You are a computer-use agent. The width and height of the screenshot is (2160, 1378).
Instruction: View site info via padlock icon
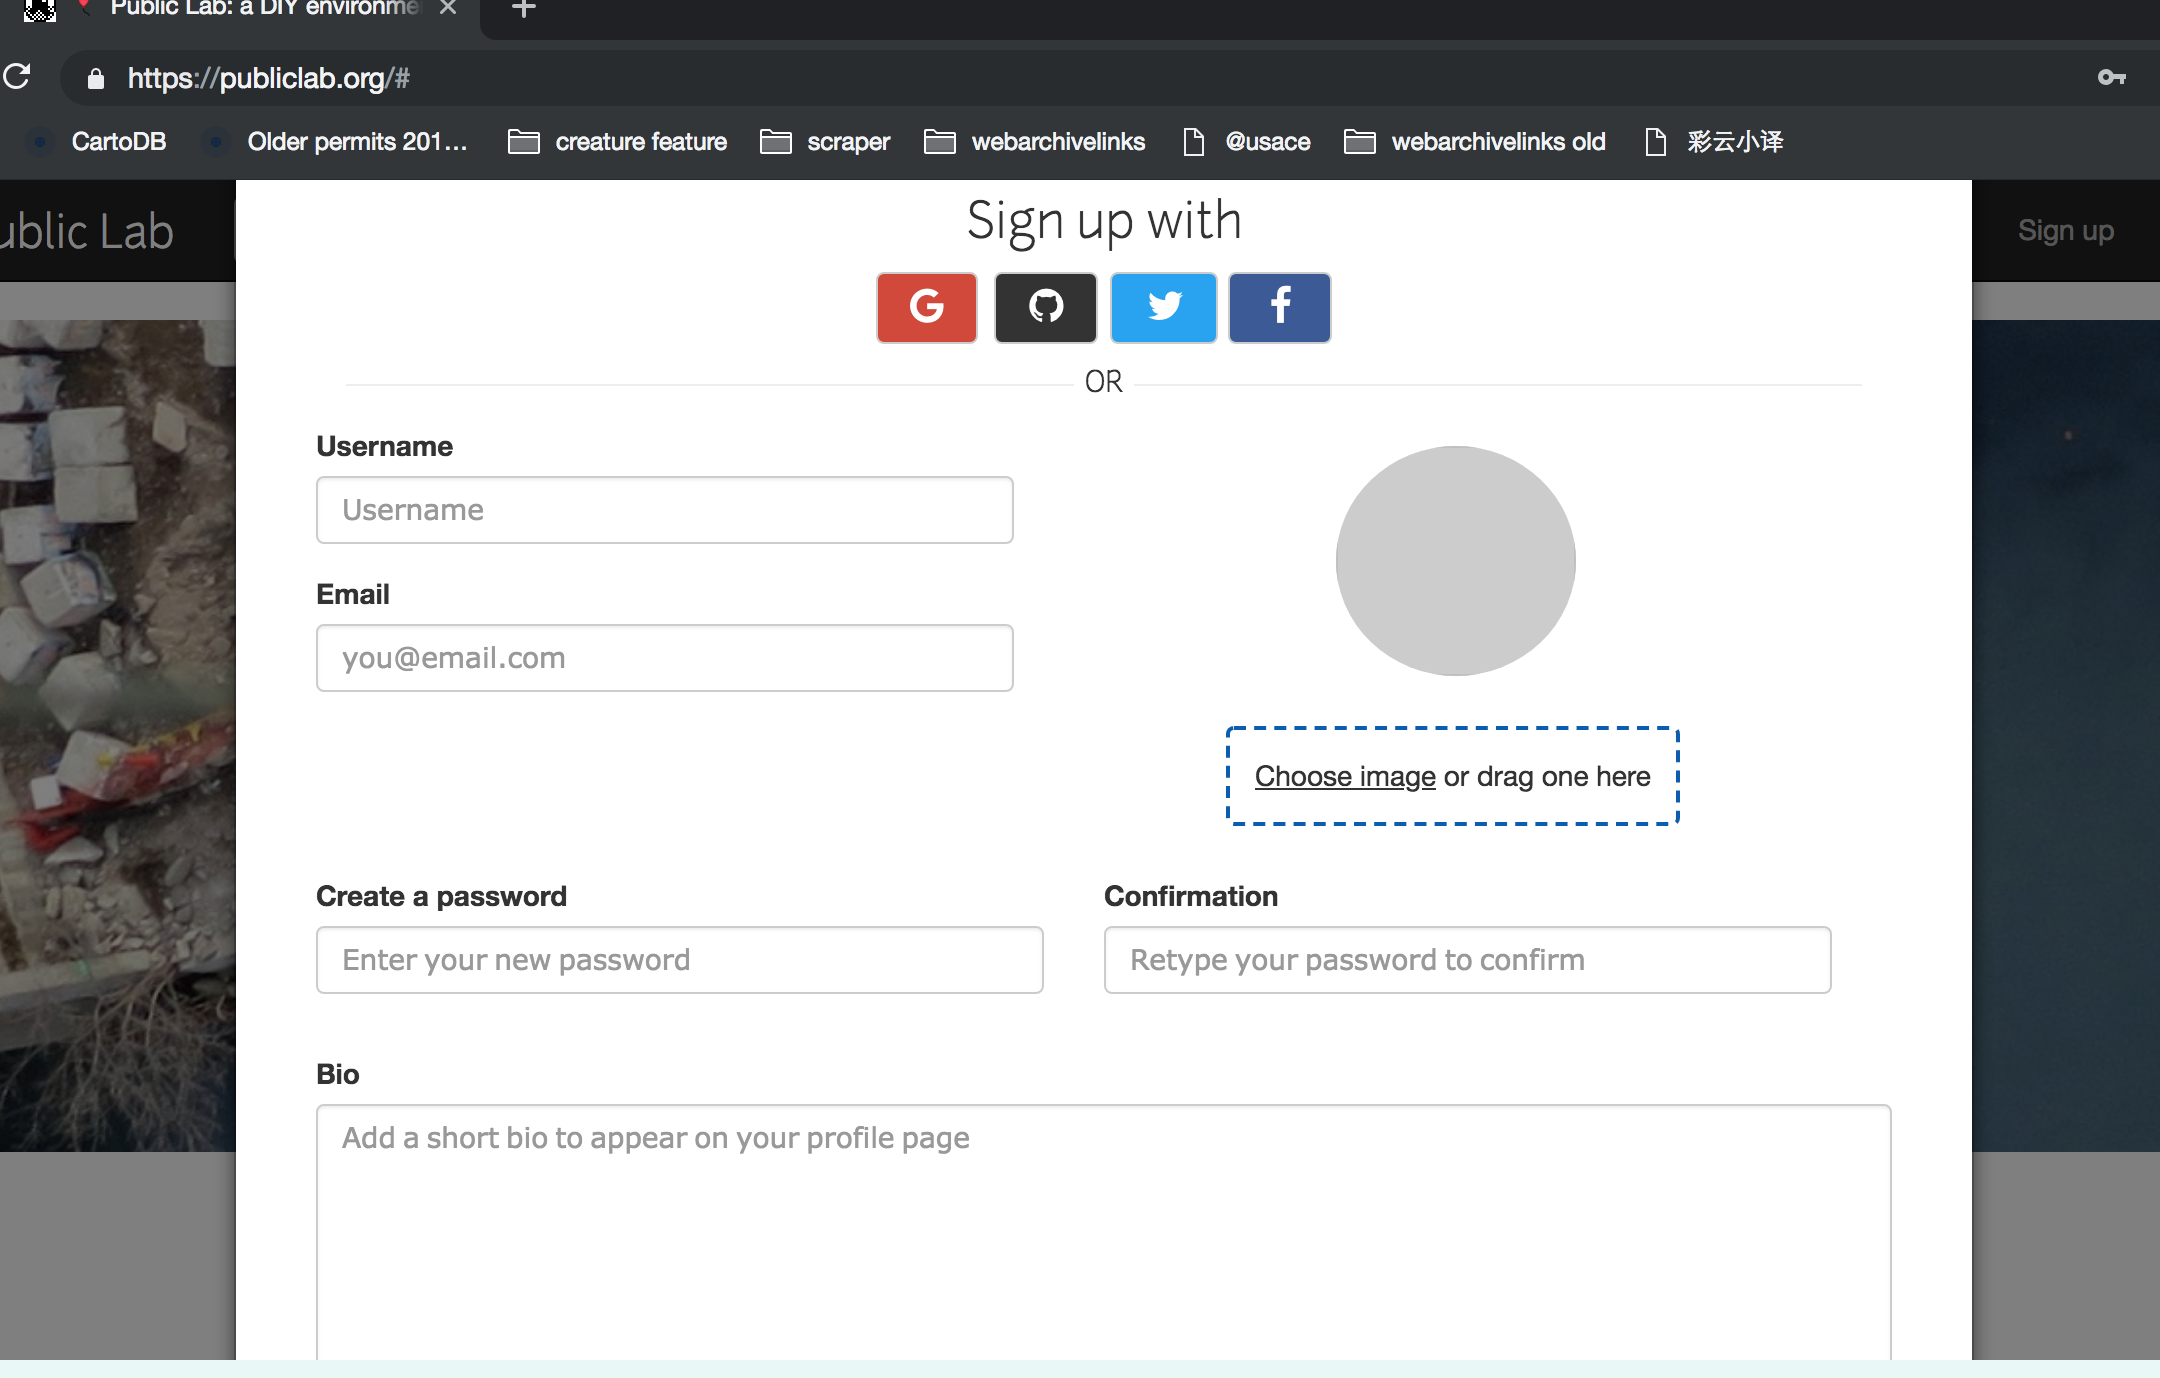coord(96,78)
